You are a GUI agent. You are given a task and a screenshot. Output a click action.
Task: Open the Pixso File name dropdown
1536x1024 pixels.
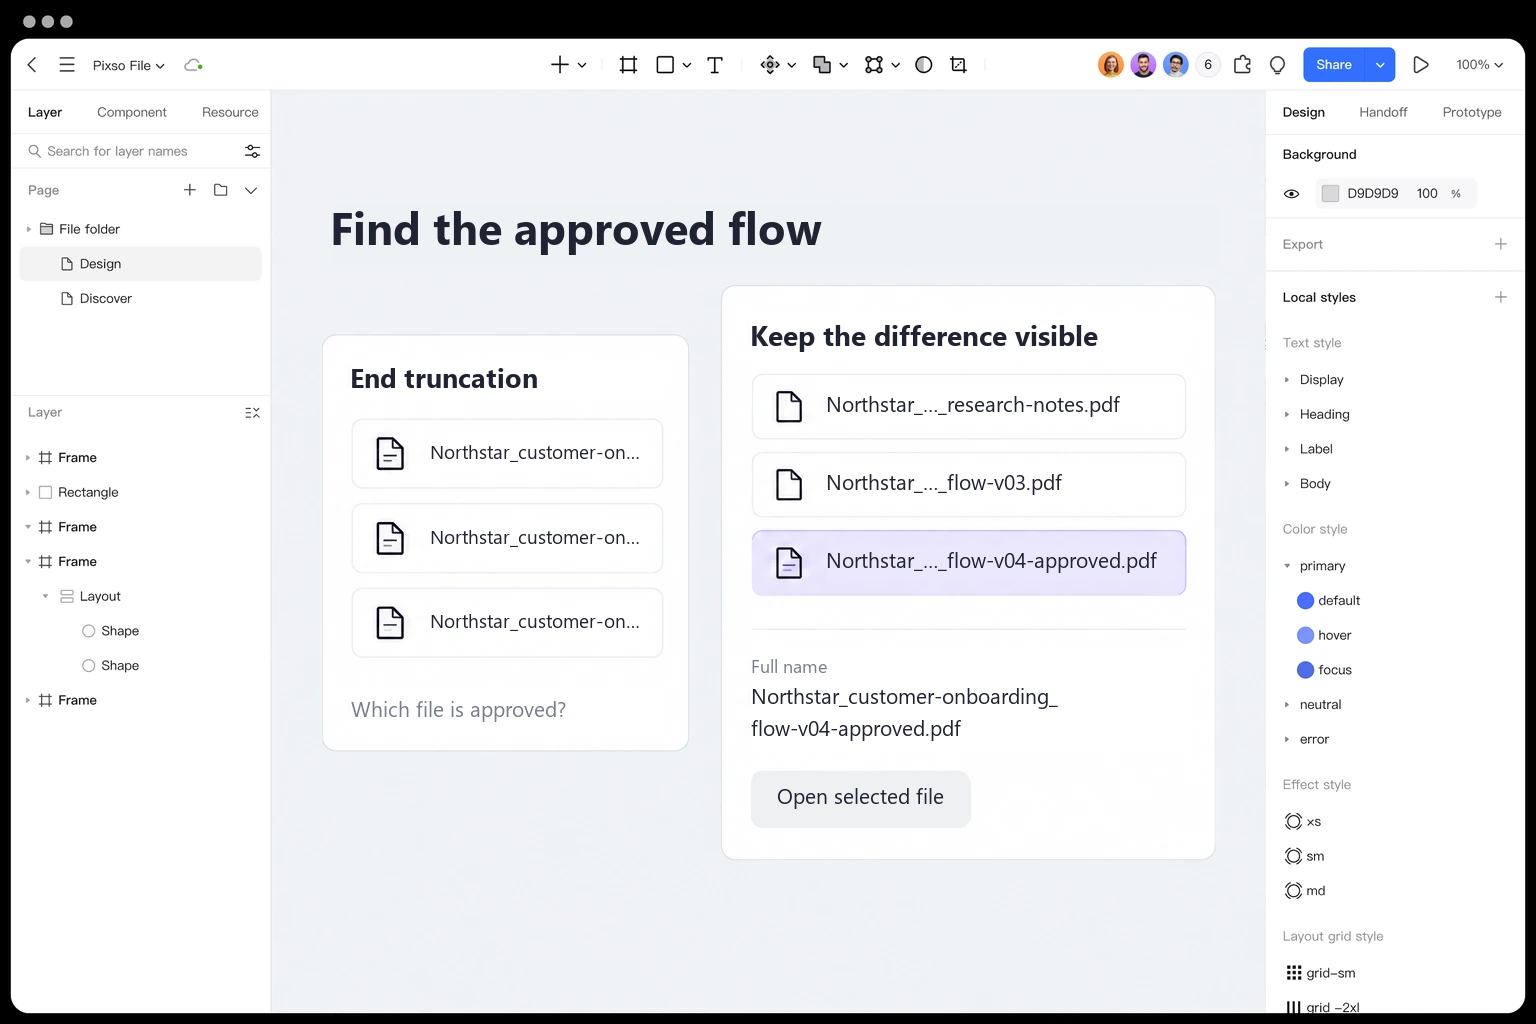(128, 66)
